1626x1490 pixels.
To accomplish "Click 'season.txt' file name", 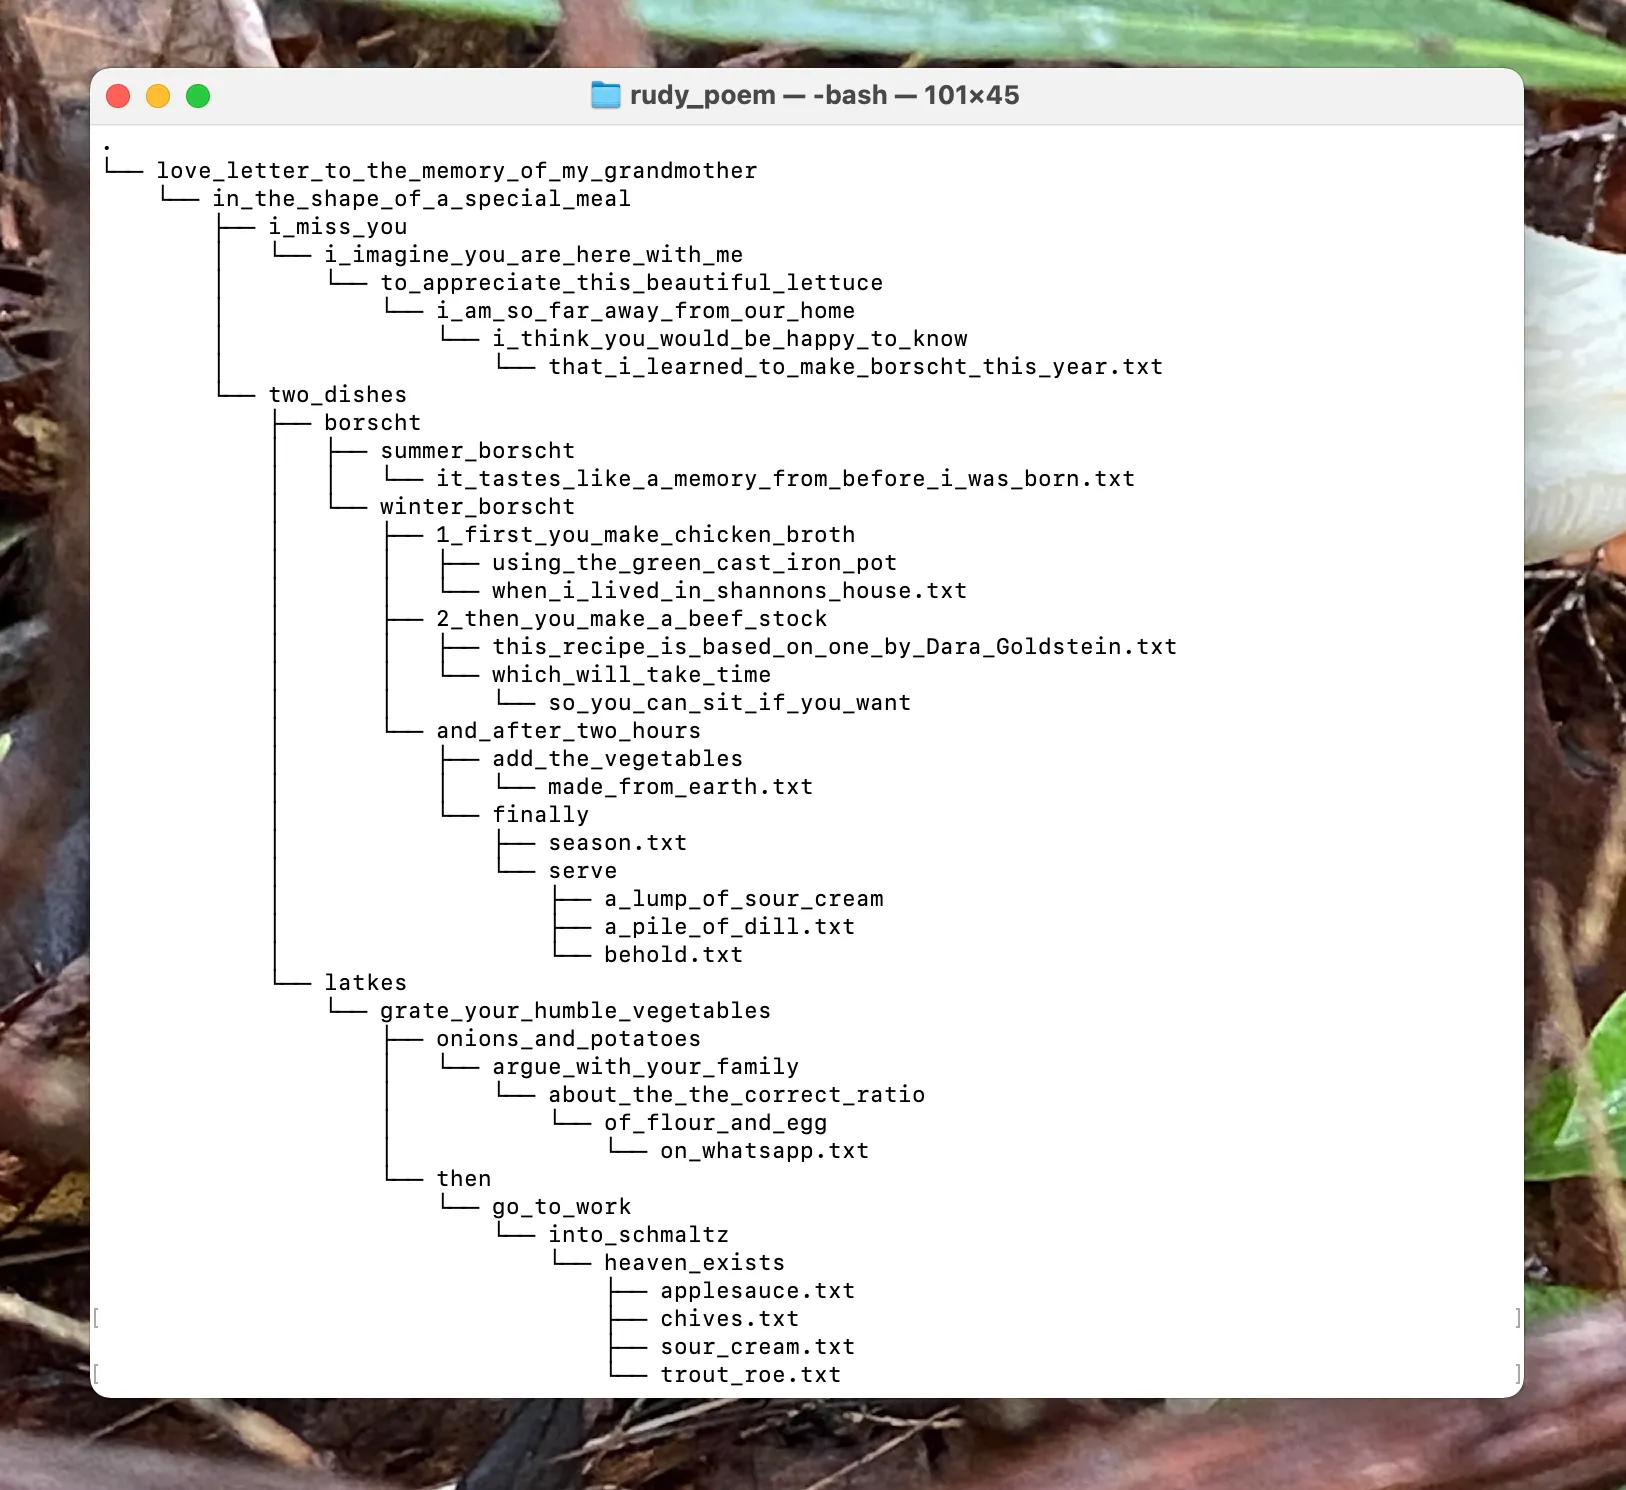I will 617,843.
